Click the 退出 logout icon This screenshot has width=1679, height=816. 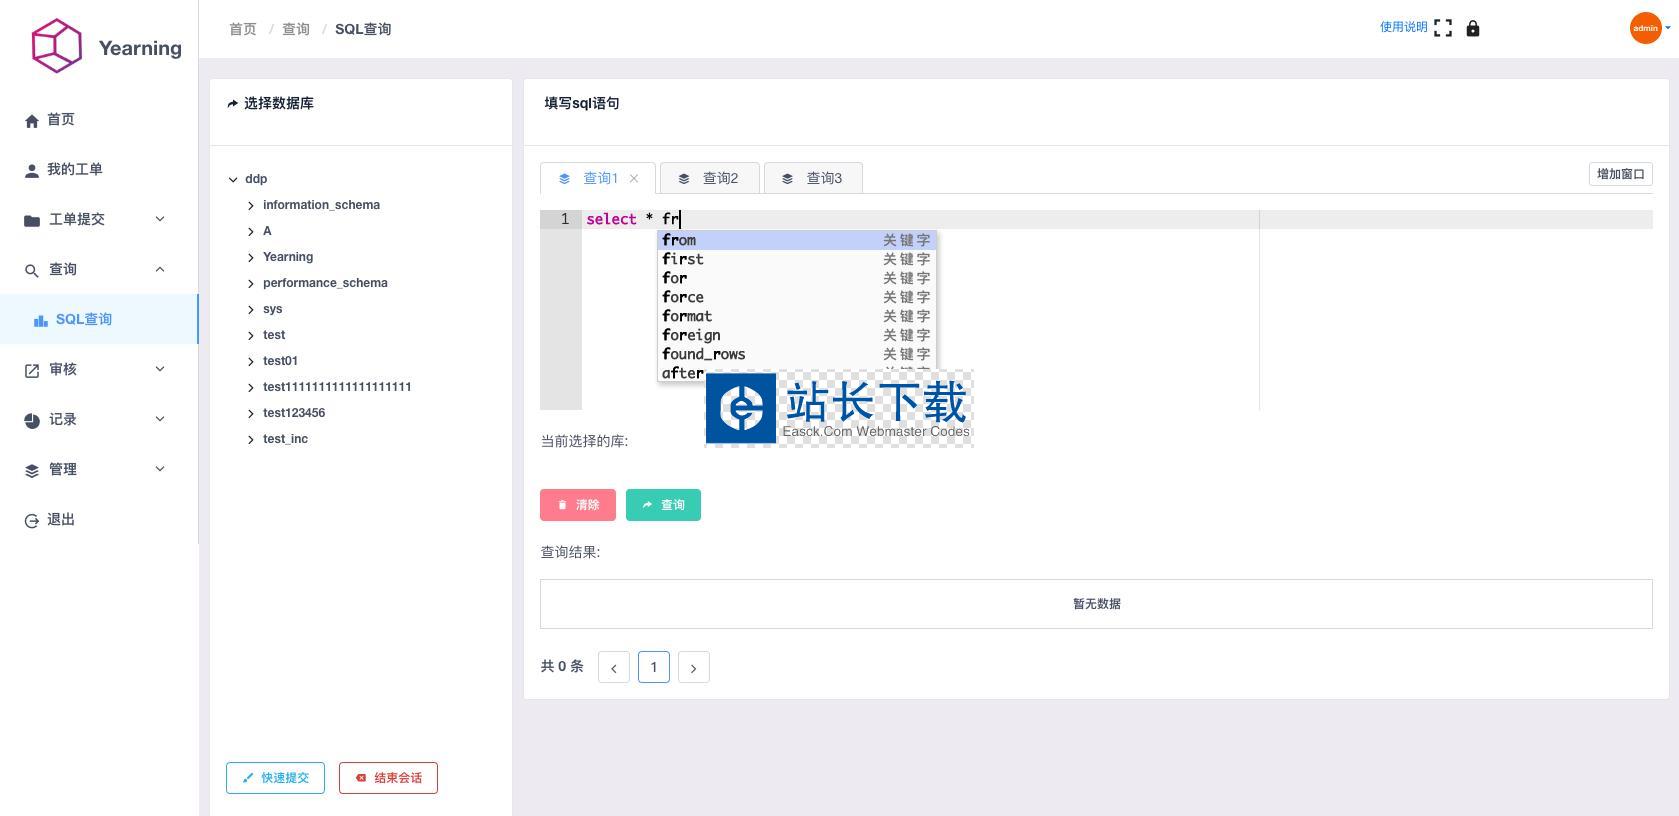[32, 520]
